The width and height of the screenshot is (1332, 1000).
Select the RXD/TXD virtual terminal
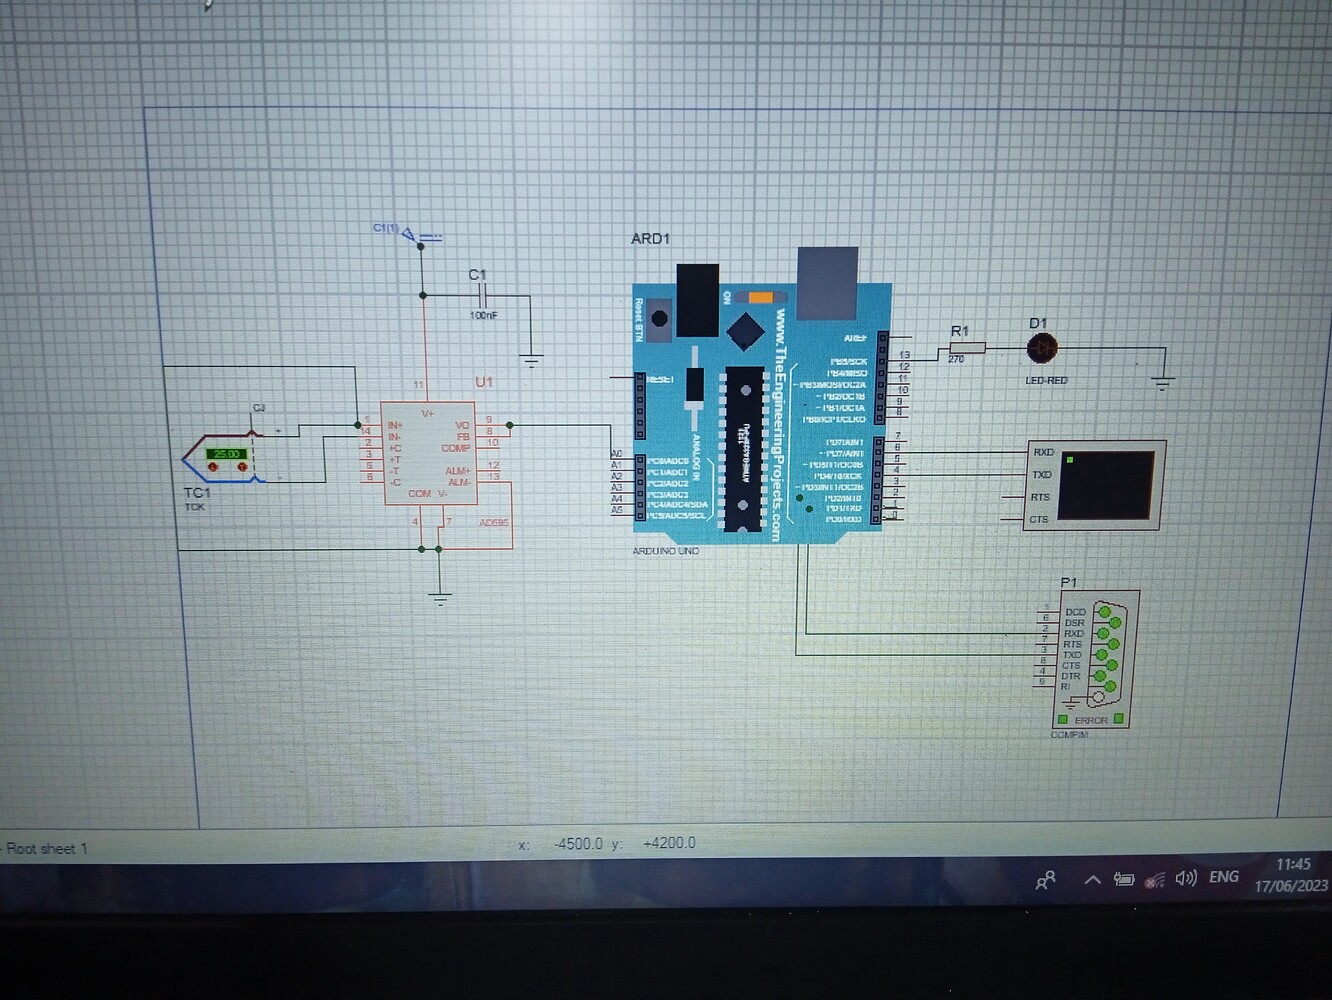pyautogui.click(x=1095, y=485)
